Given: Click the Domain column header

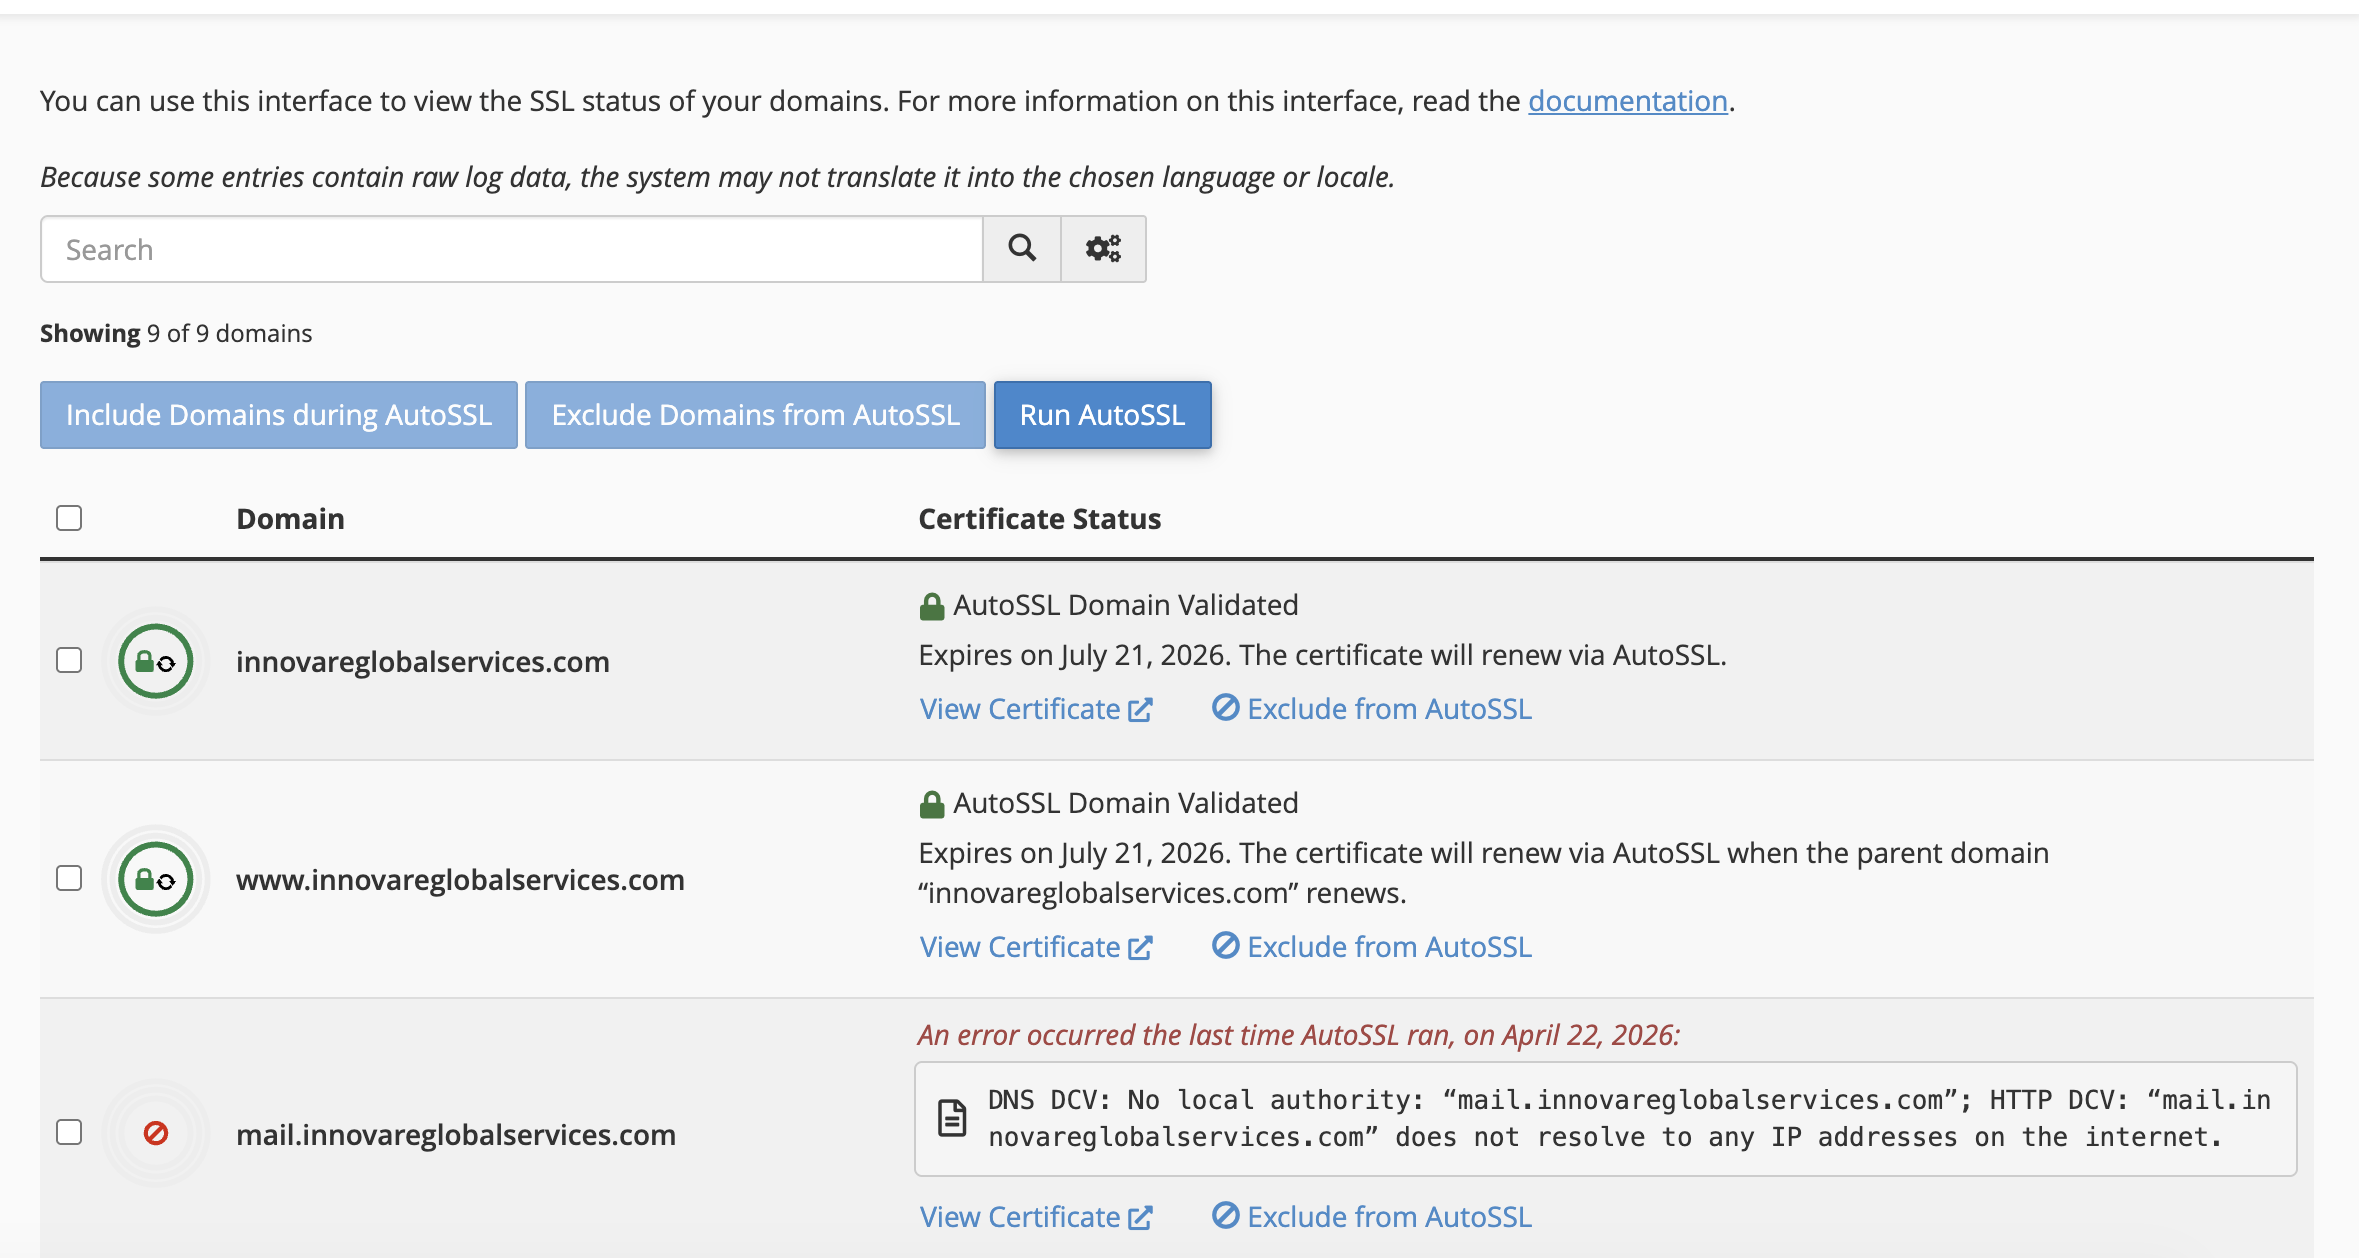Looking at the screenshot, I should (x=290, y=519).
